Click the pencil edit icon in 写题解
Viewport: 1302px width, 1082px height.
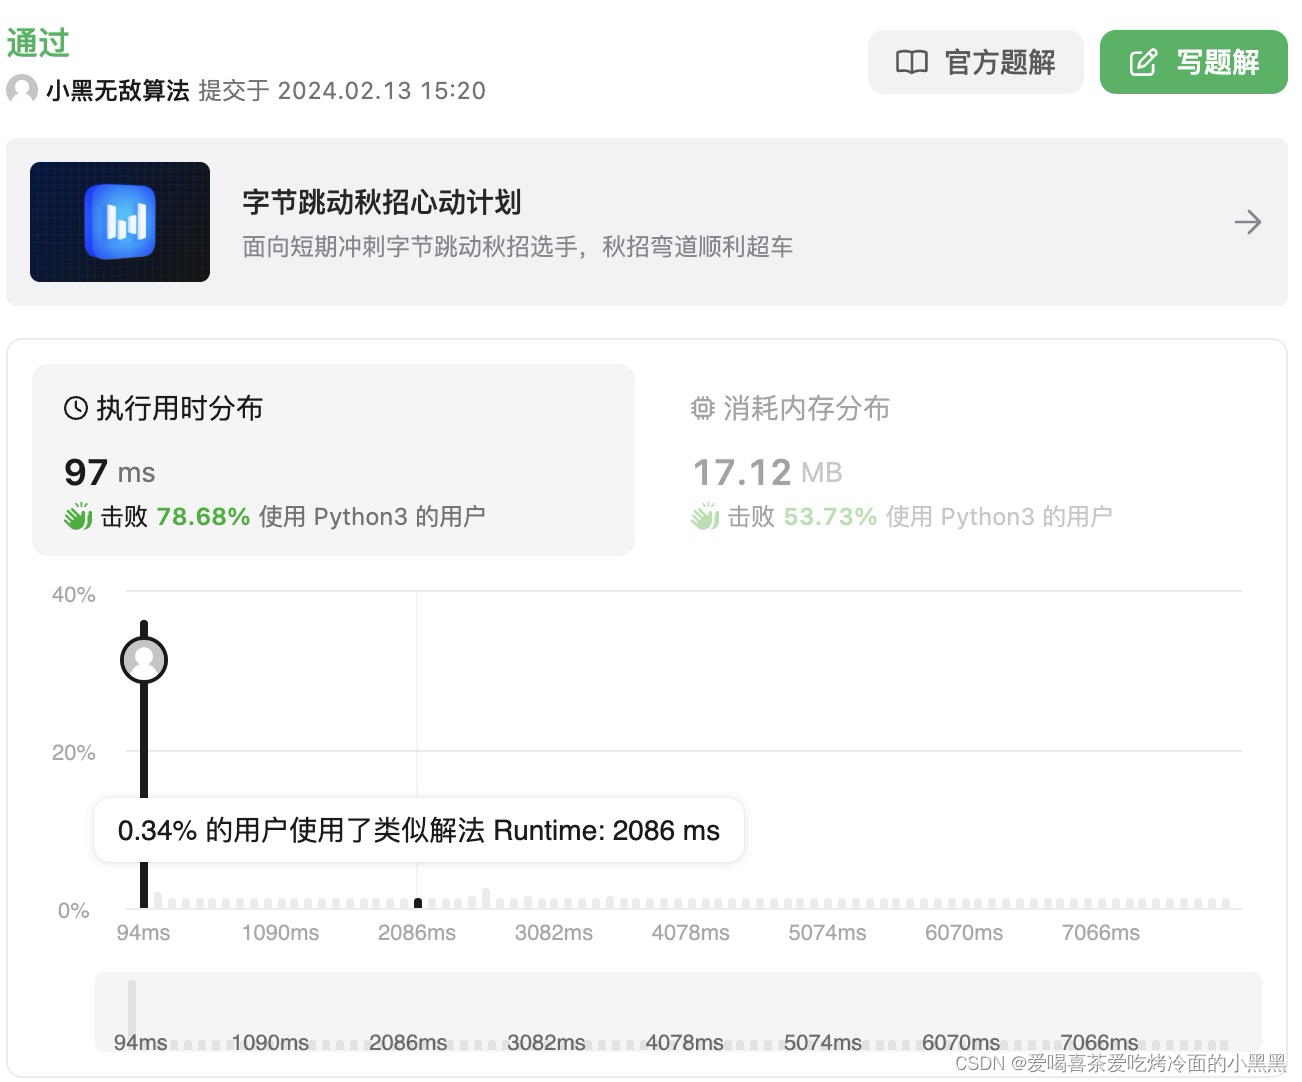coord(1143,62)
